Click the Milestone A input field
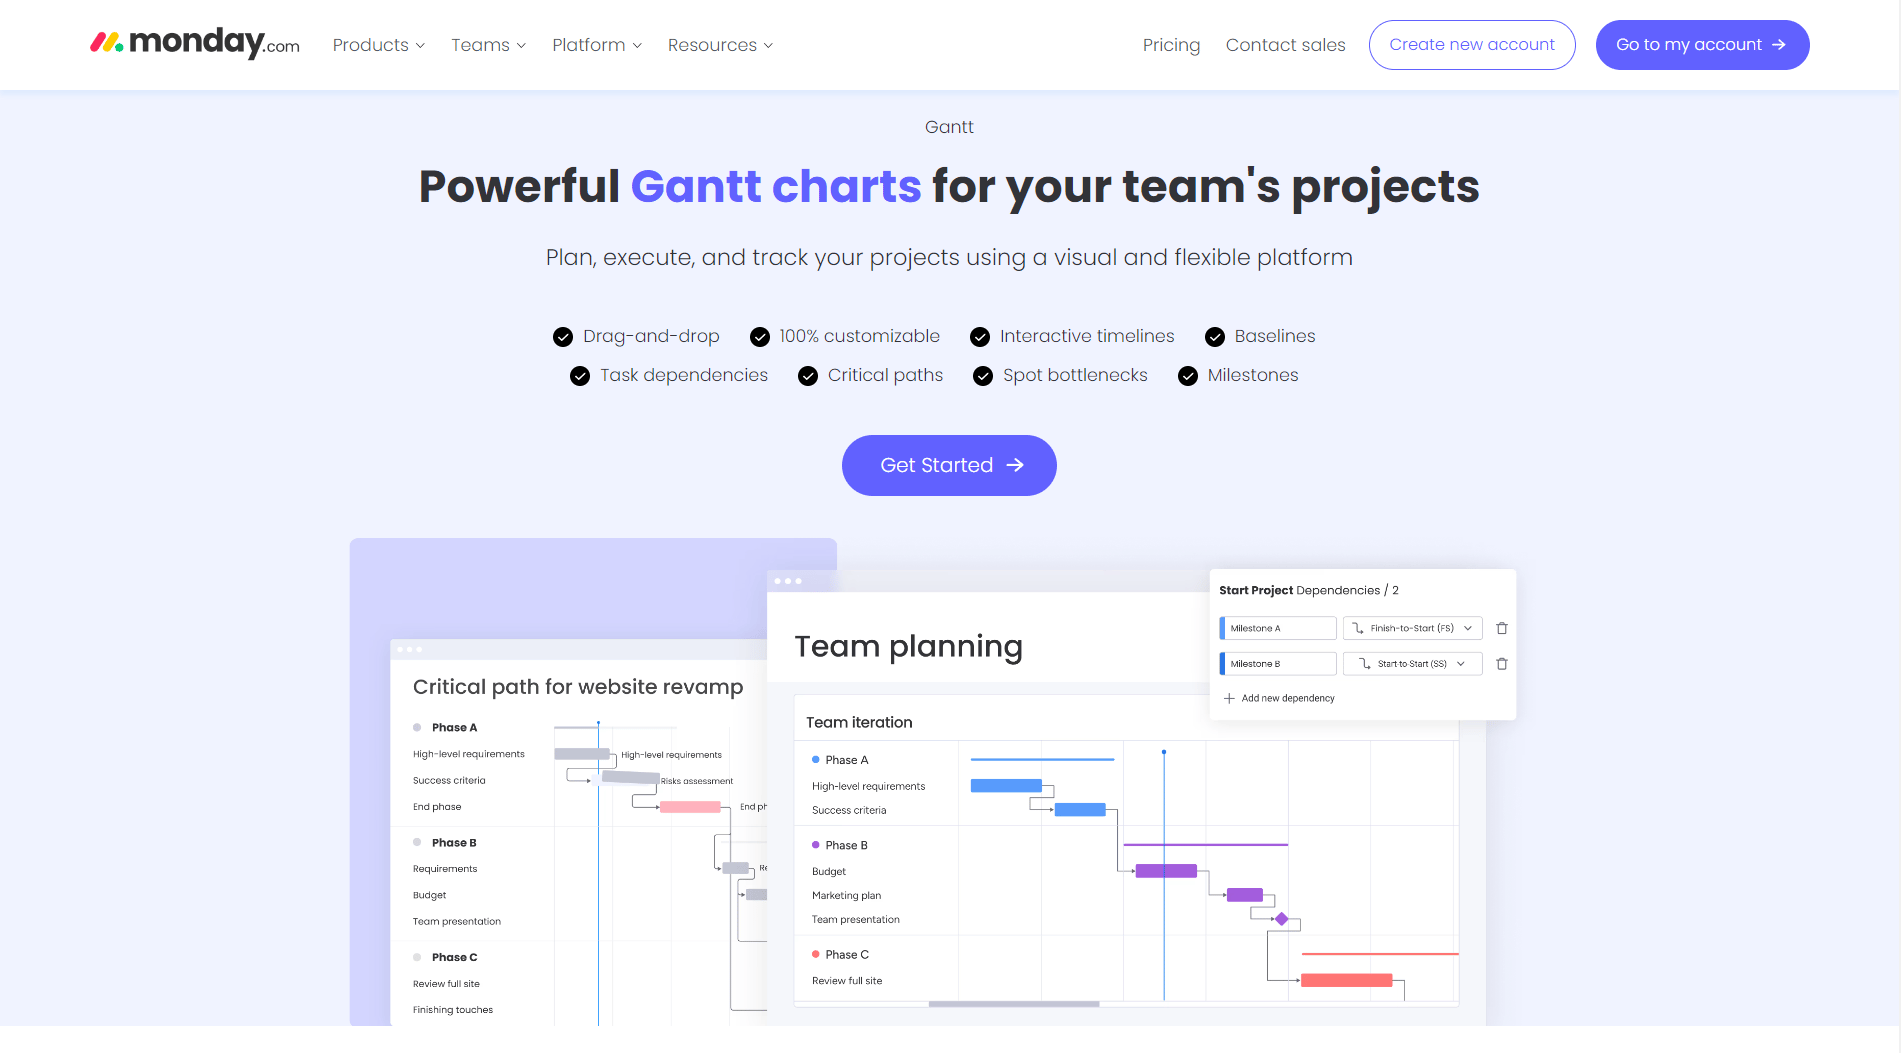Screen dimensions: 1901x1053 click(x=1280, y=629)
